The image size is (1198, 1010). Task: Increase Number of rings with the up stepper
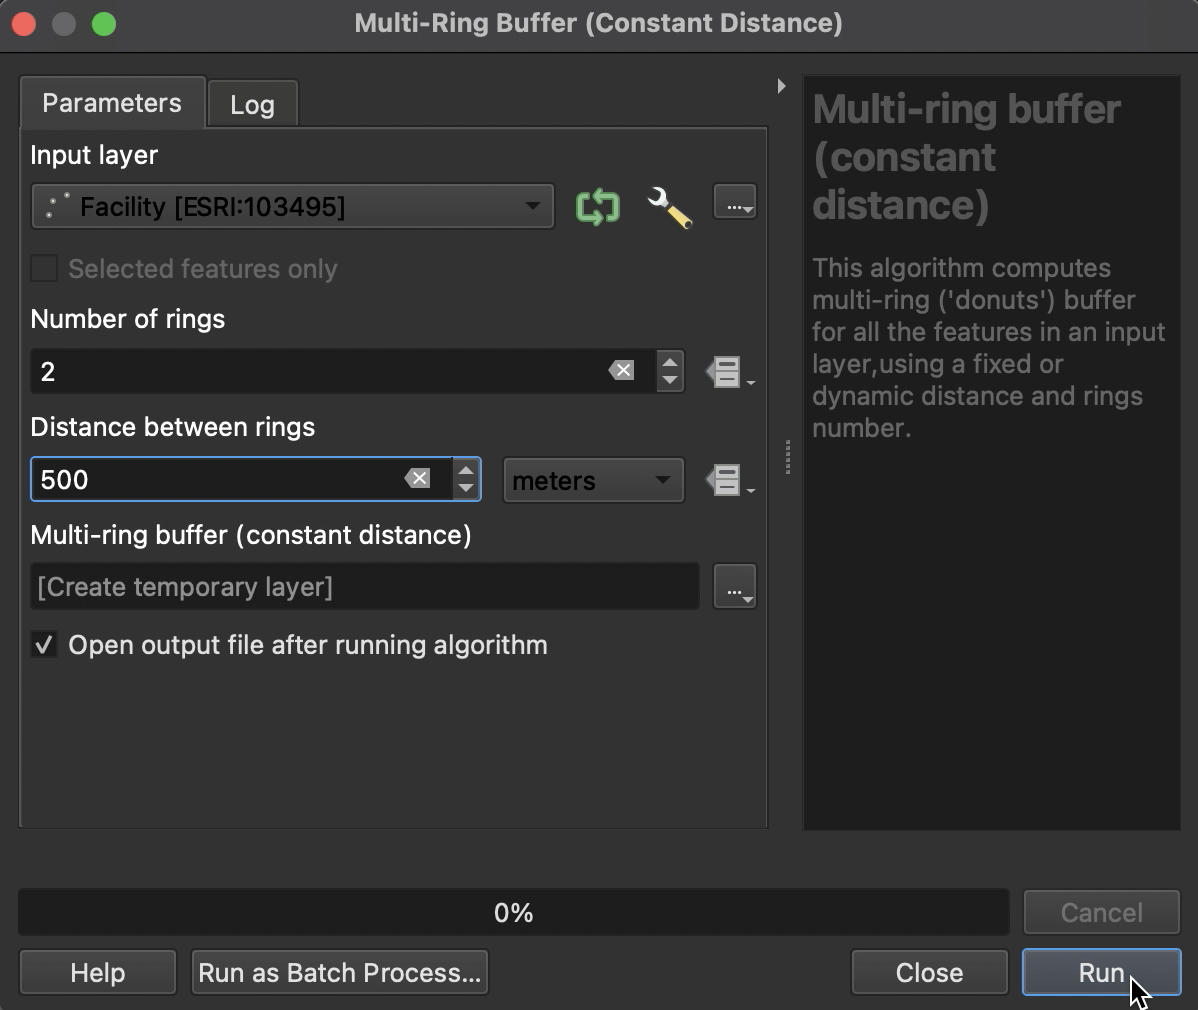click(669, 364)
